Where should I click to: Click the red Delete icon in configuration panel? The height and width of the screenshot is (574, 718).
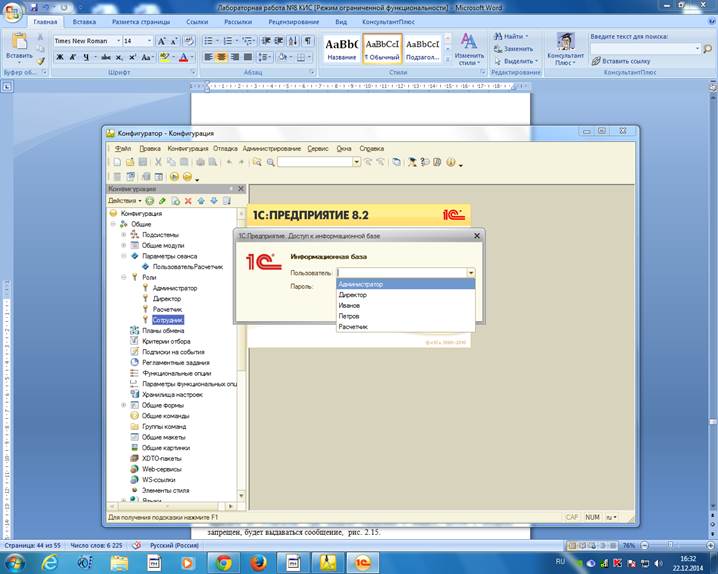(188, 200)
